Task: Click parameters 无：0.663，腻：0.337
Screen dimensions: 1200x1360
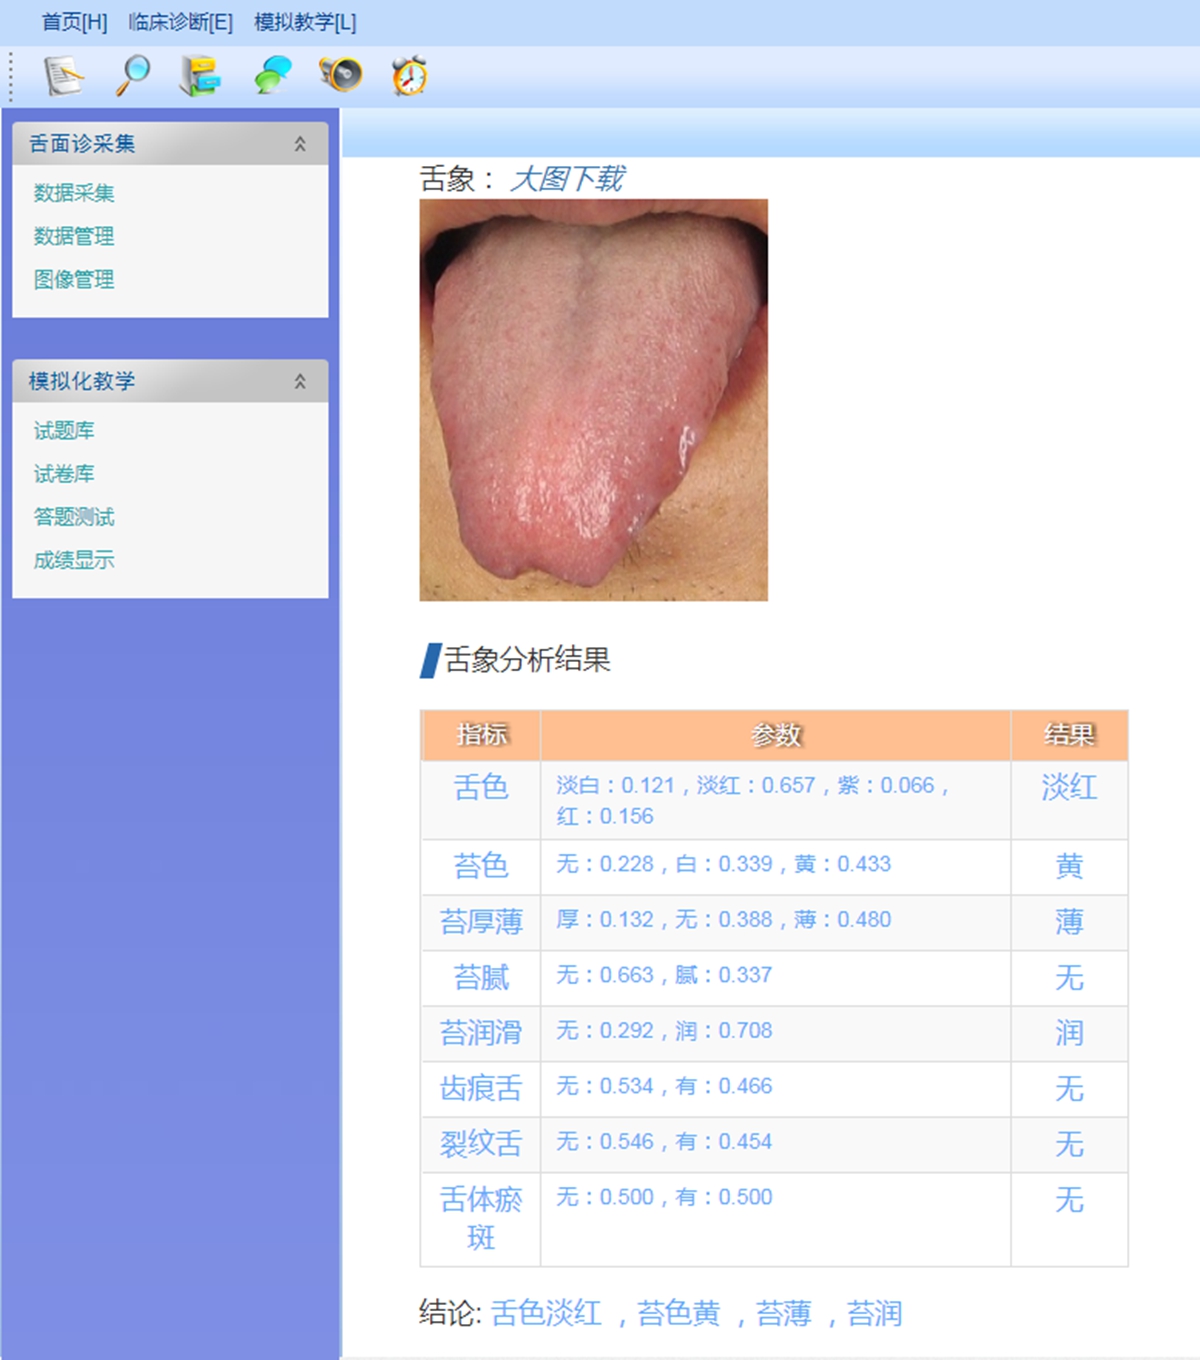Action: pos(664,975)
